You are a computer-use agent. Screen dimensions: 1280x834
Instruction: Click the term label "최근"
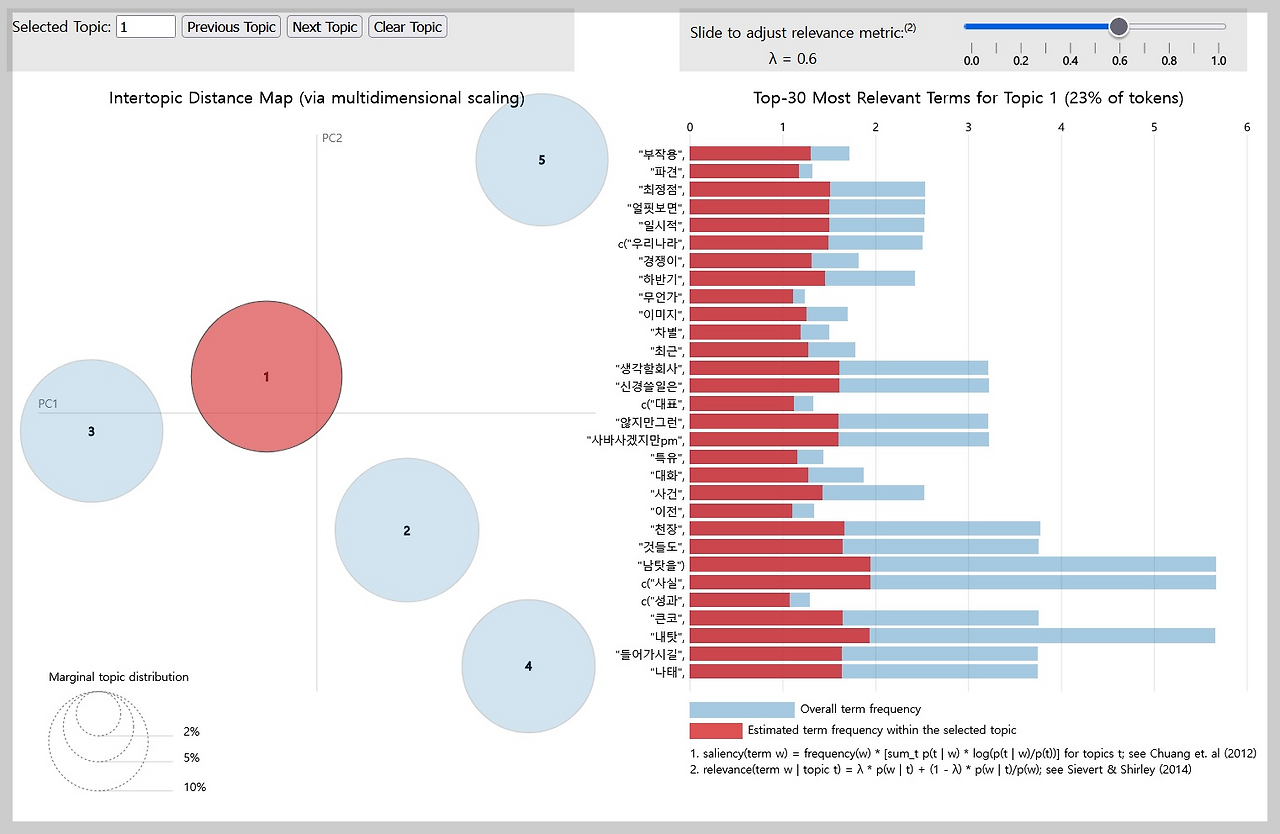(x=668, y=350)
